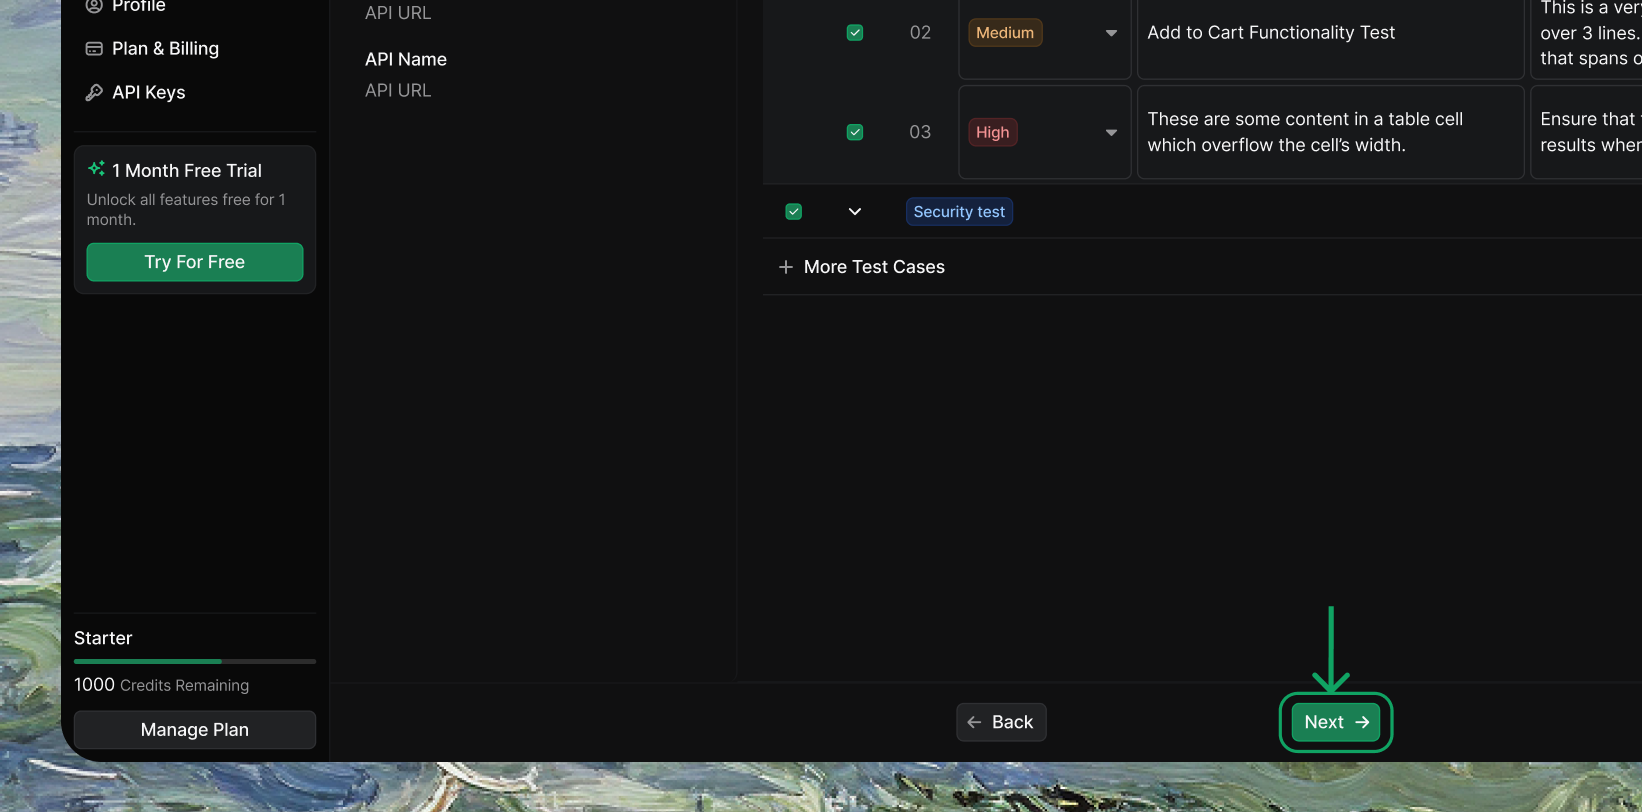
Task: Proceed with the Next button
Action: click(x=1336, y=722)
